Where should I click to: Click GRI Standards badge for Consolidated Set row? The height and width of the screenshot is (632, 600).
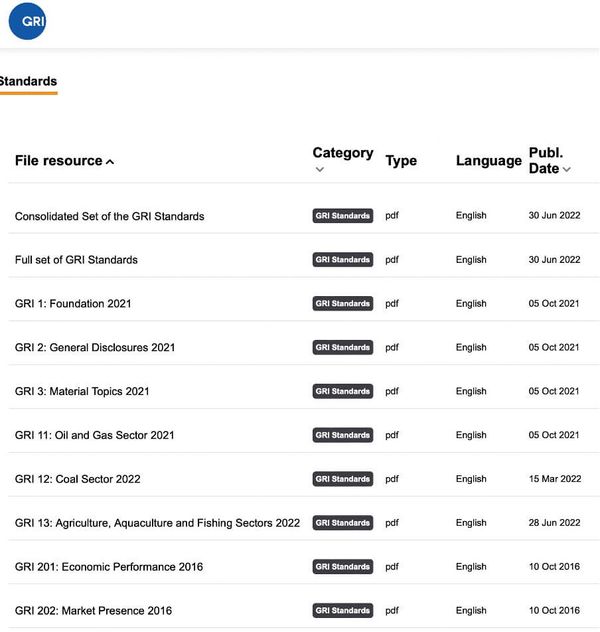[342, 216]
